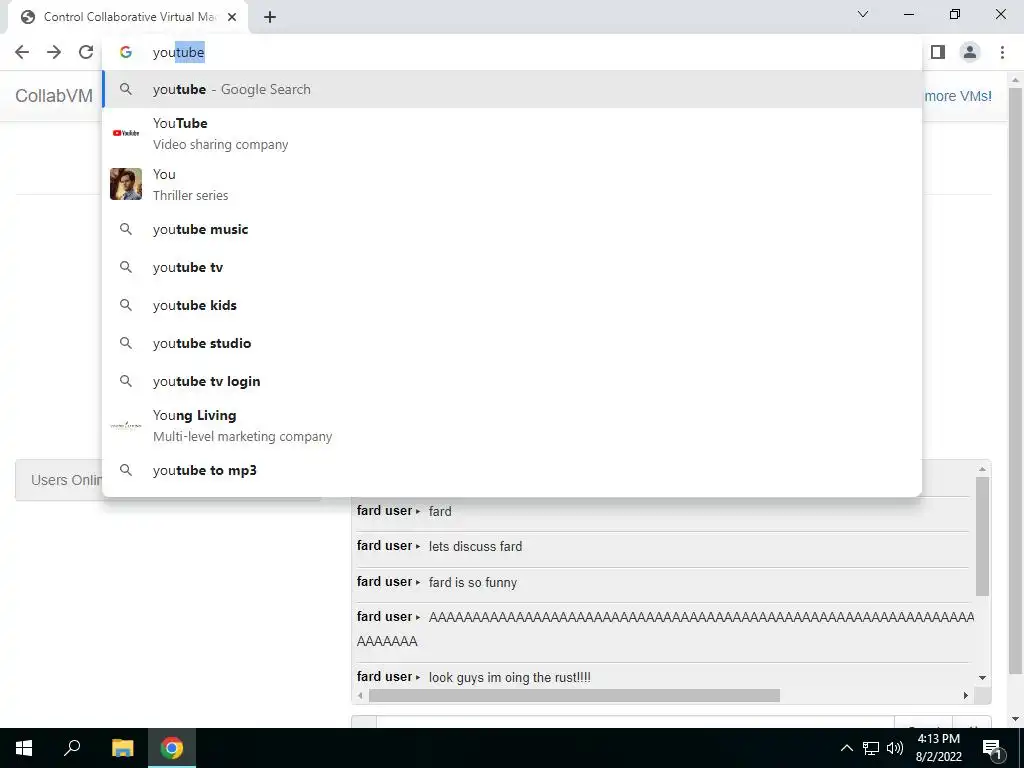Viewport: 1024px width, 768px height.
Task: Open the new tab plus button
Action: pyautogui.click(x=270, y=17)
